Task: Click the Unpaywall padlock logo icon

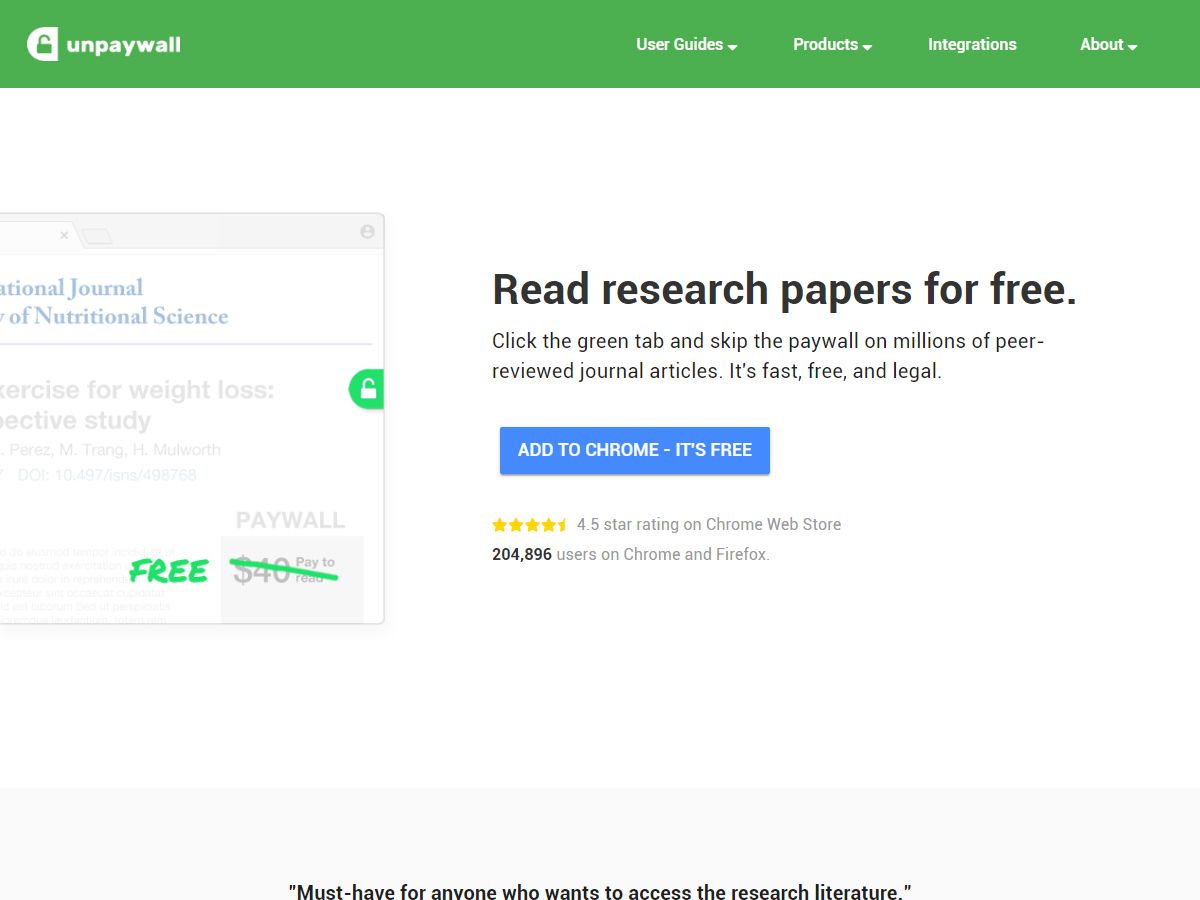Action: (42, 44)
